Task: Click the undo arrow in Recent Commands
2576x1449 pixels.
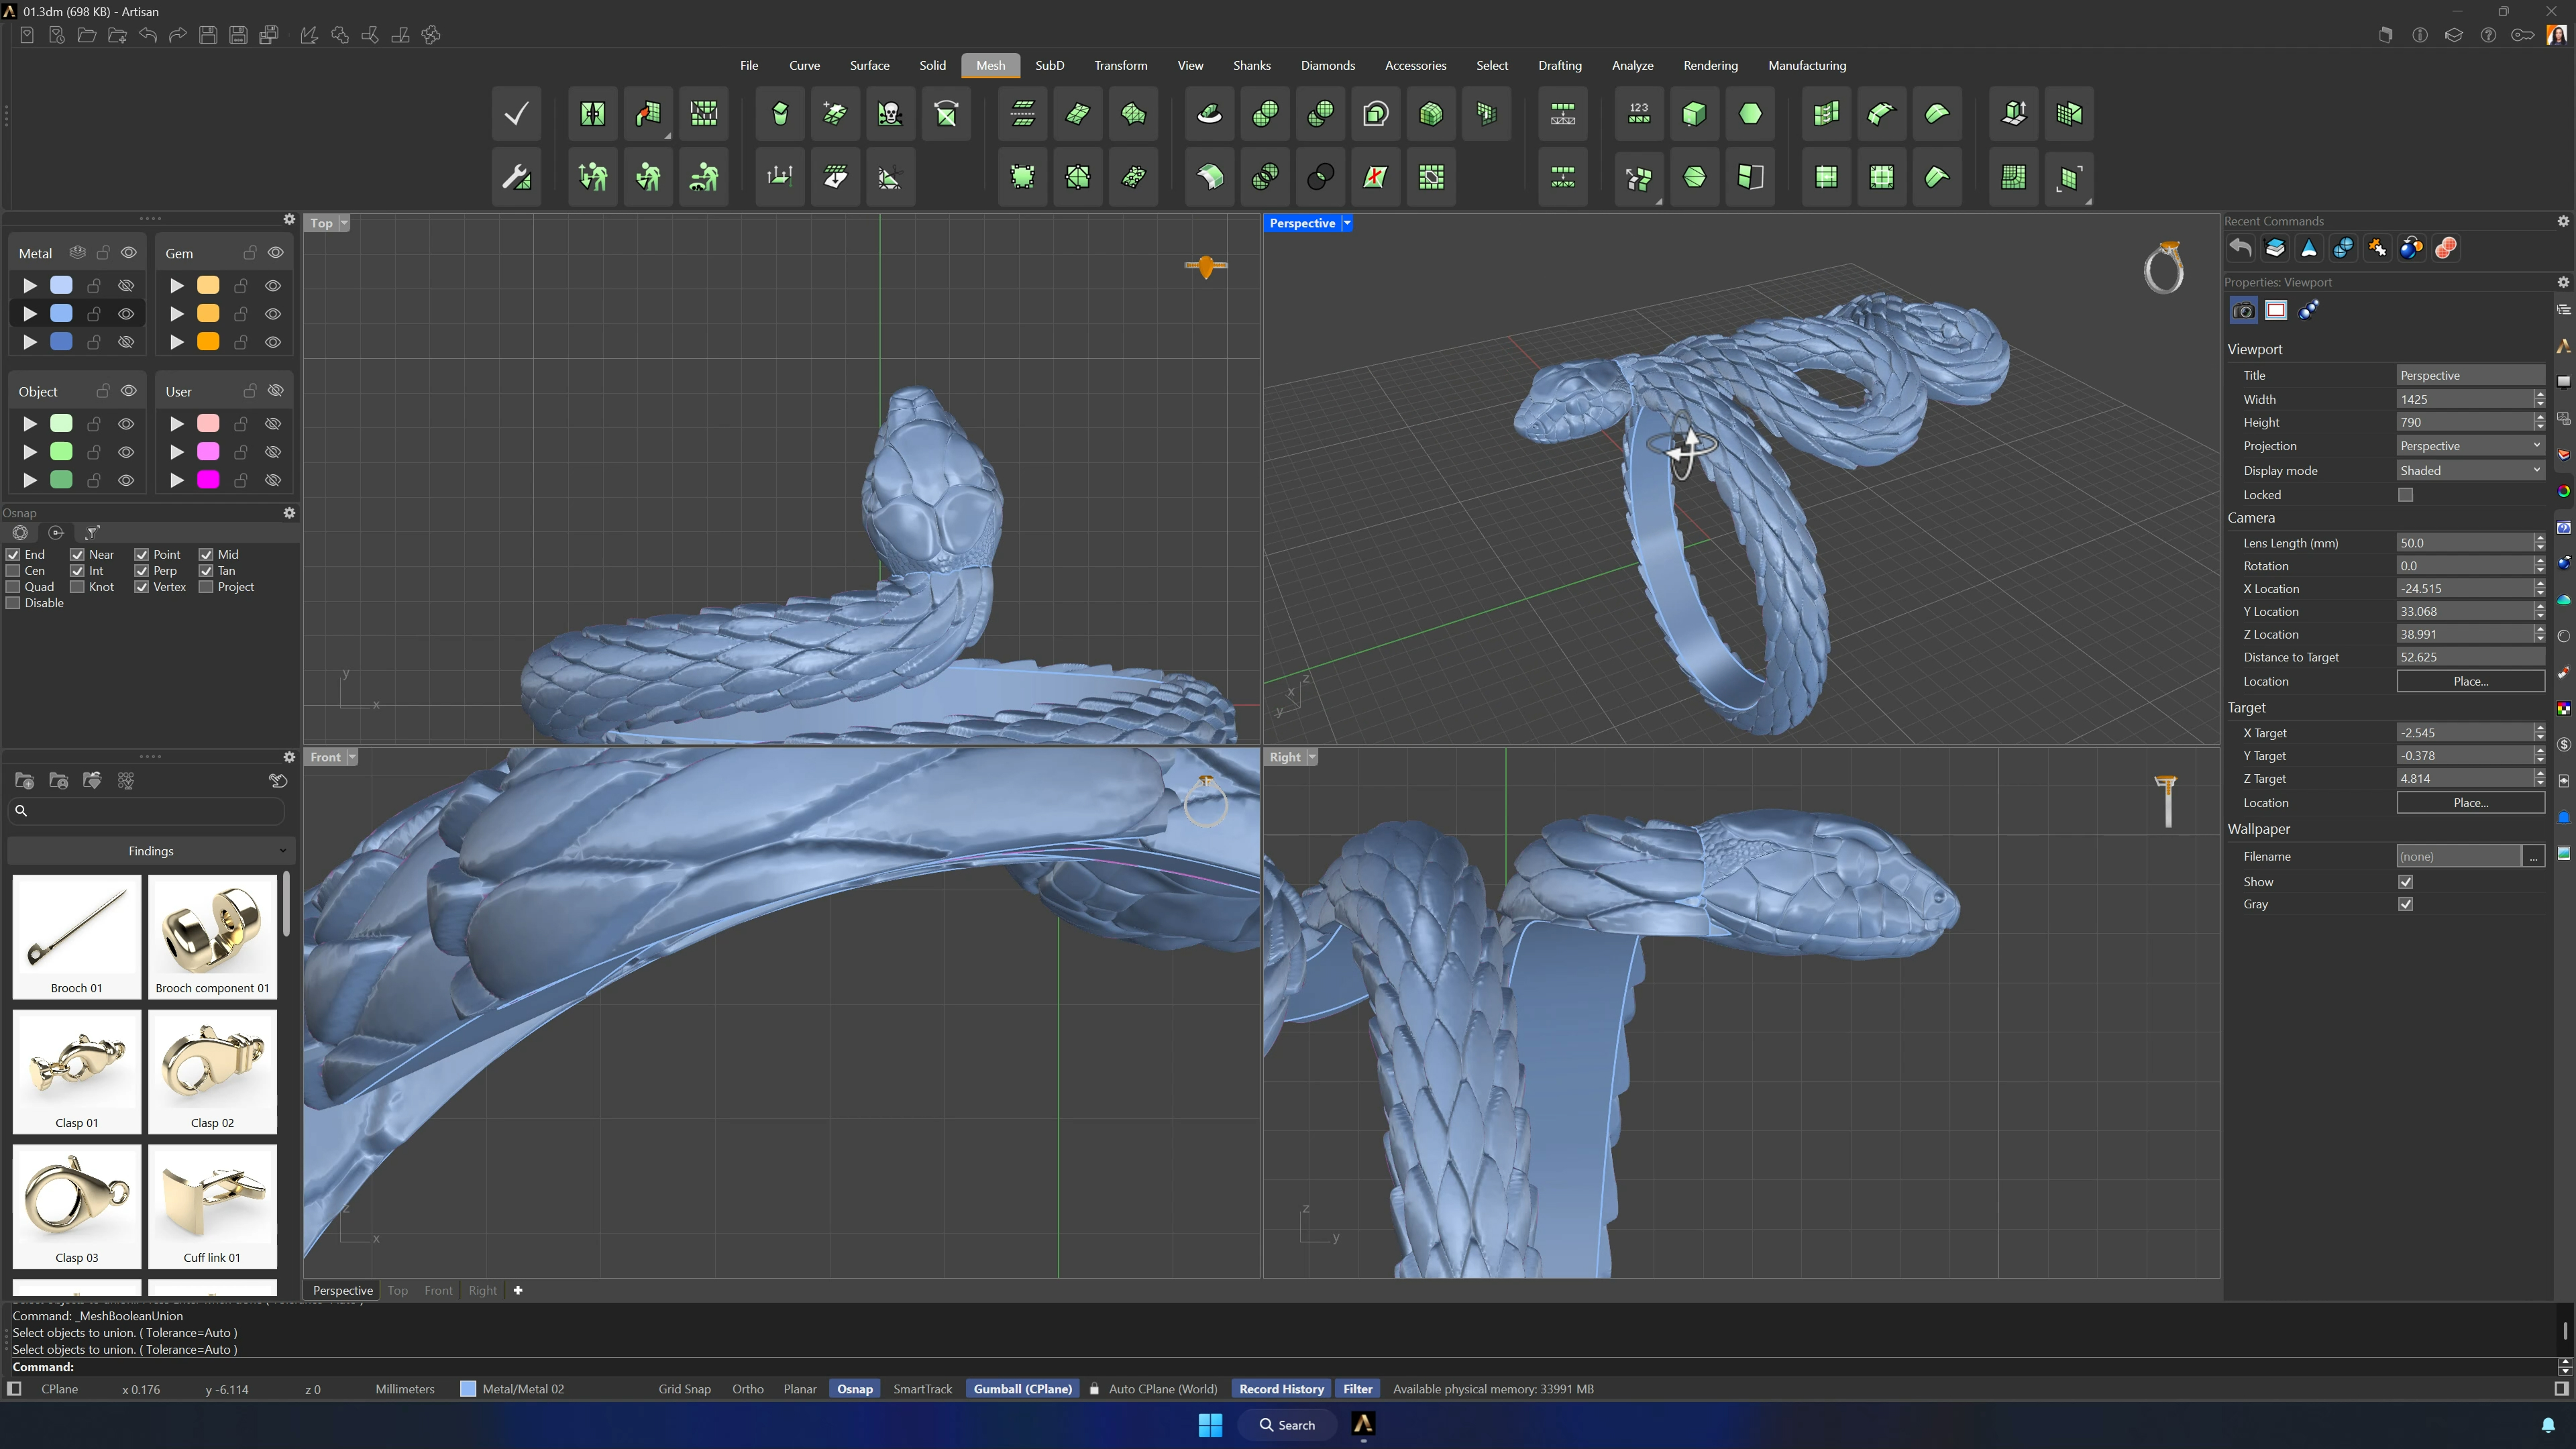Action: point(2241,248)
